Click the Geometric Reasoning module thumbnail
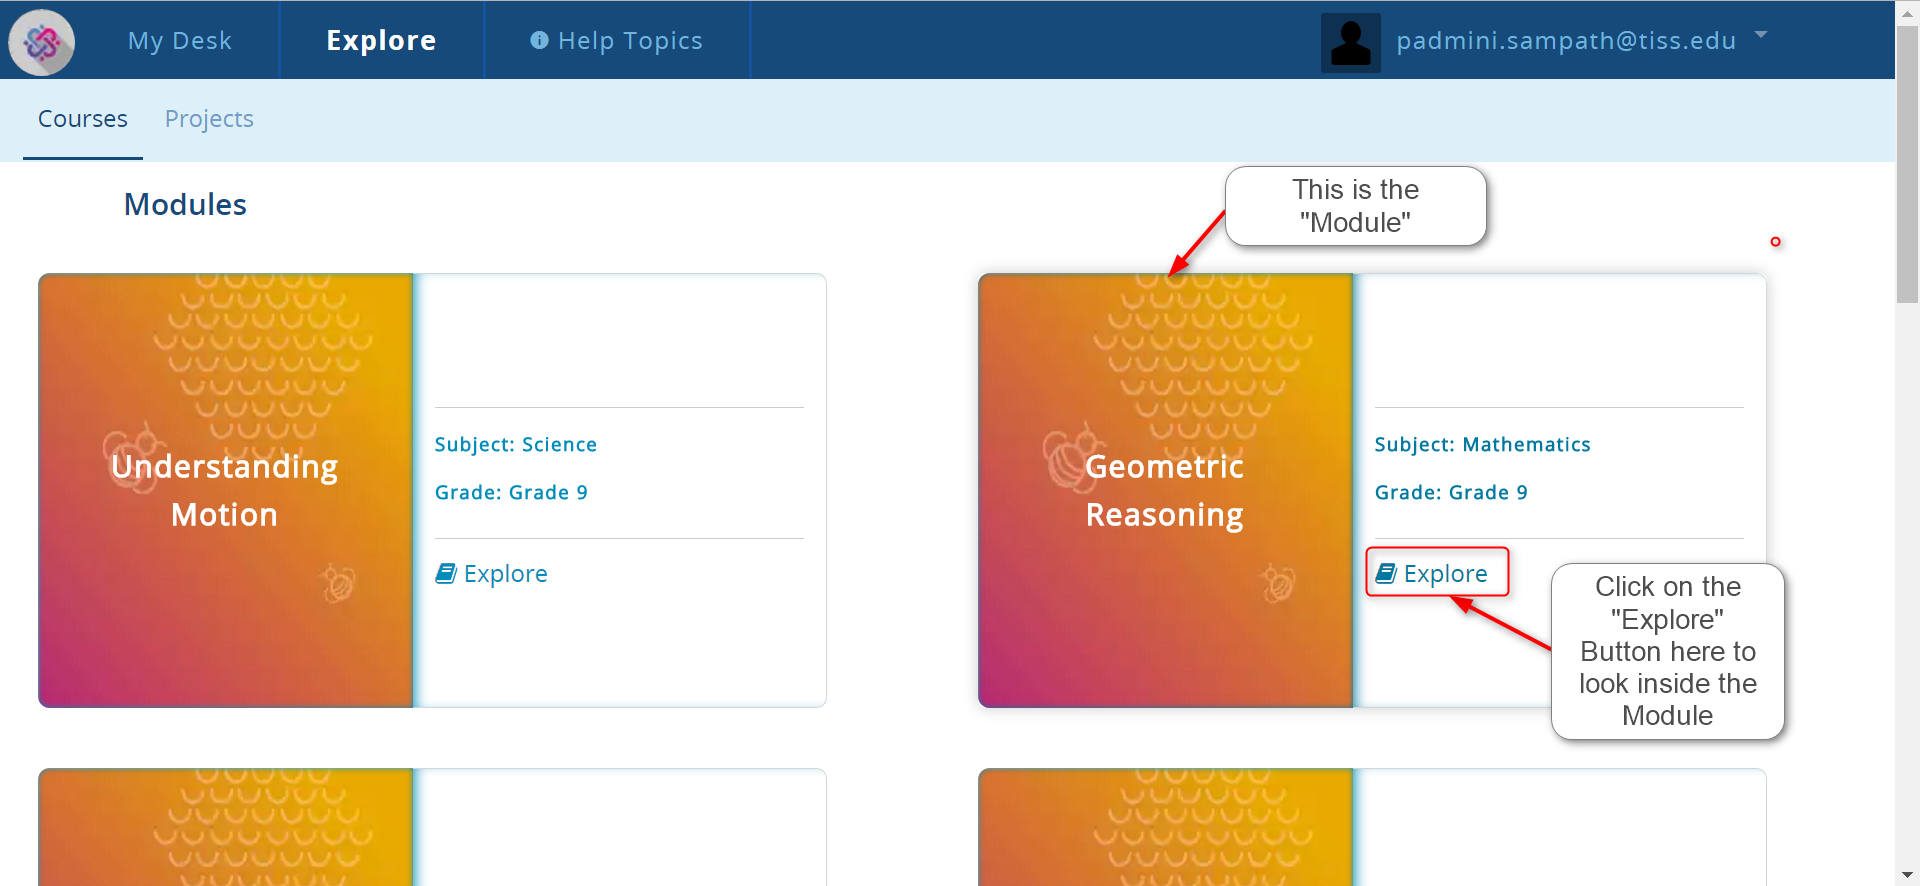The height and width of the screenshot is (886, 1920). tap(1165, 490)
